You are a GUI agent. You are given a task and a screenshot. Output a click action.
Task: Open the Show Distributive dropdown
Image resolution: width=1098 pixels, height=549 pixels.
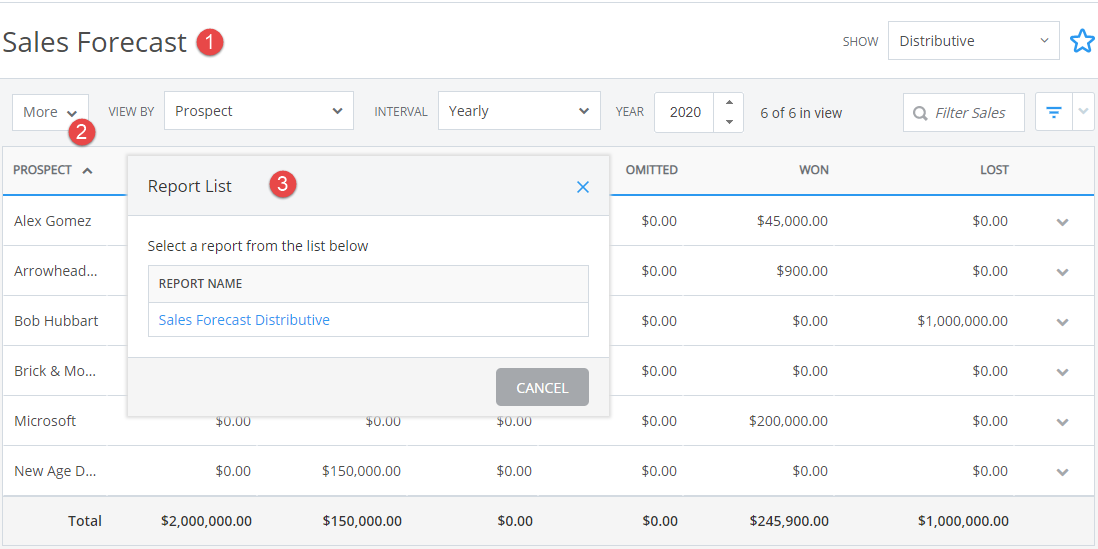(973, 41)
